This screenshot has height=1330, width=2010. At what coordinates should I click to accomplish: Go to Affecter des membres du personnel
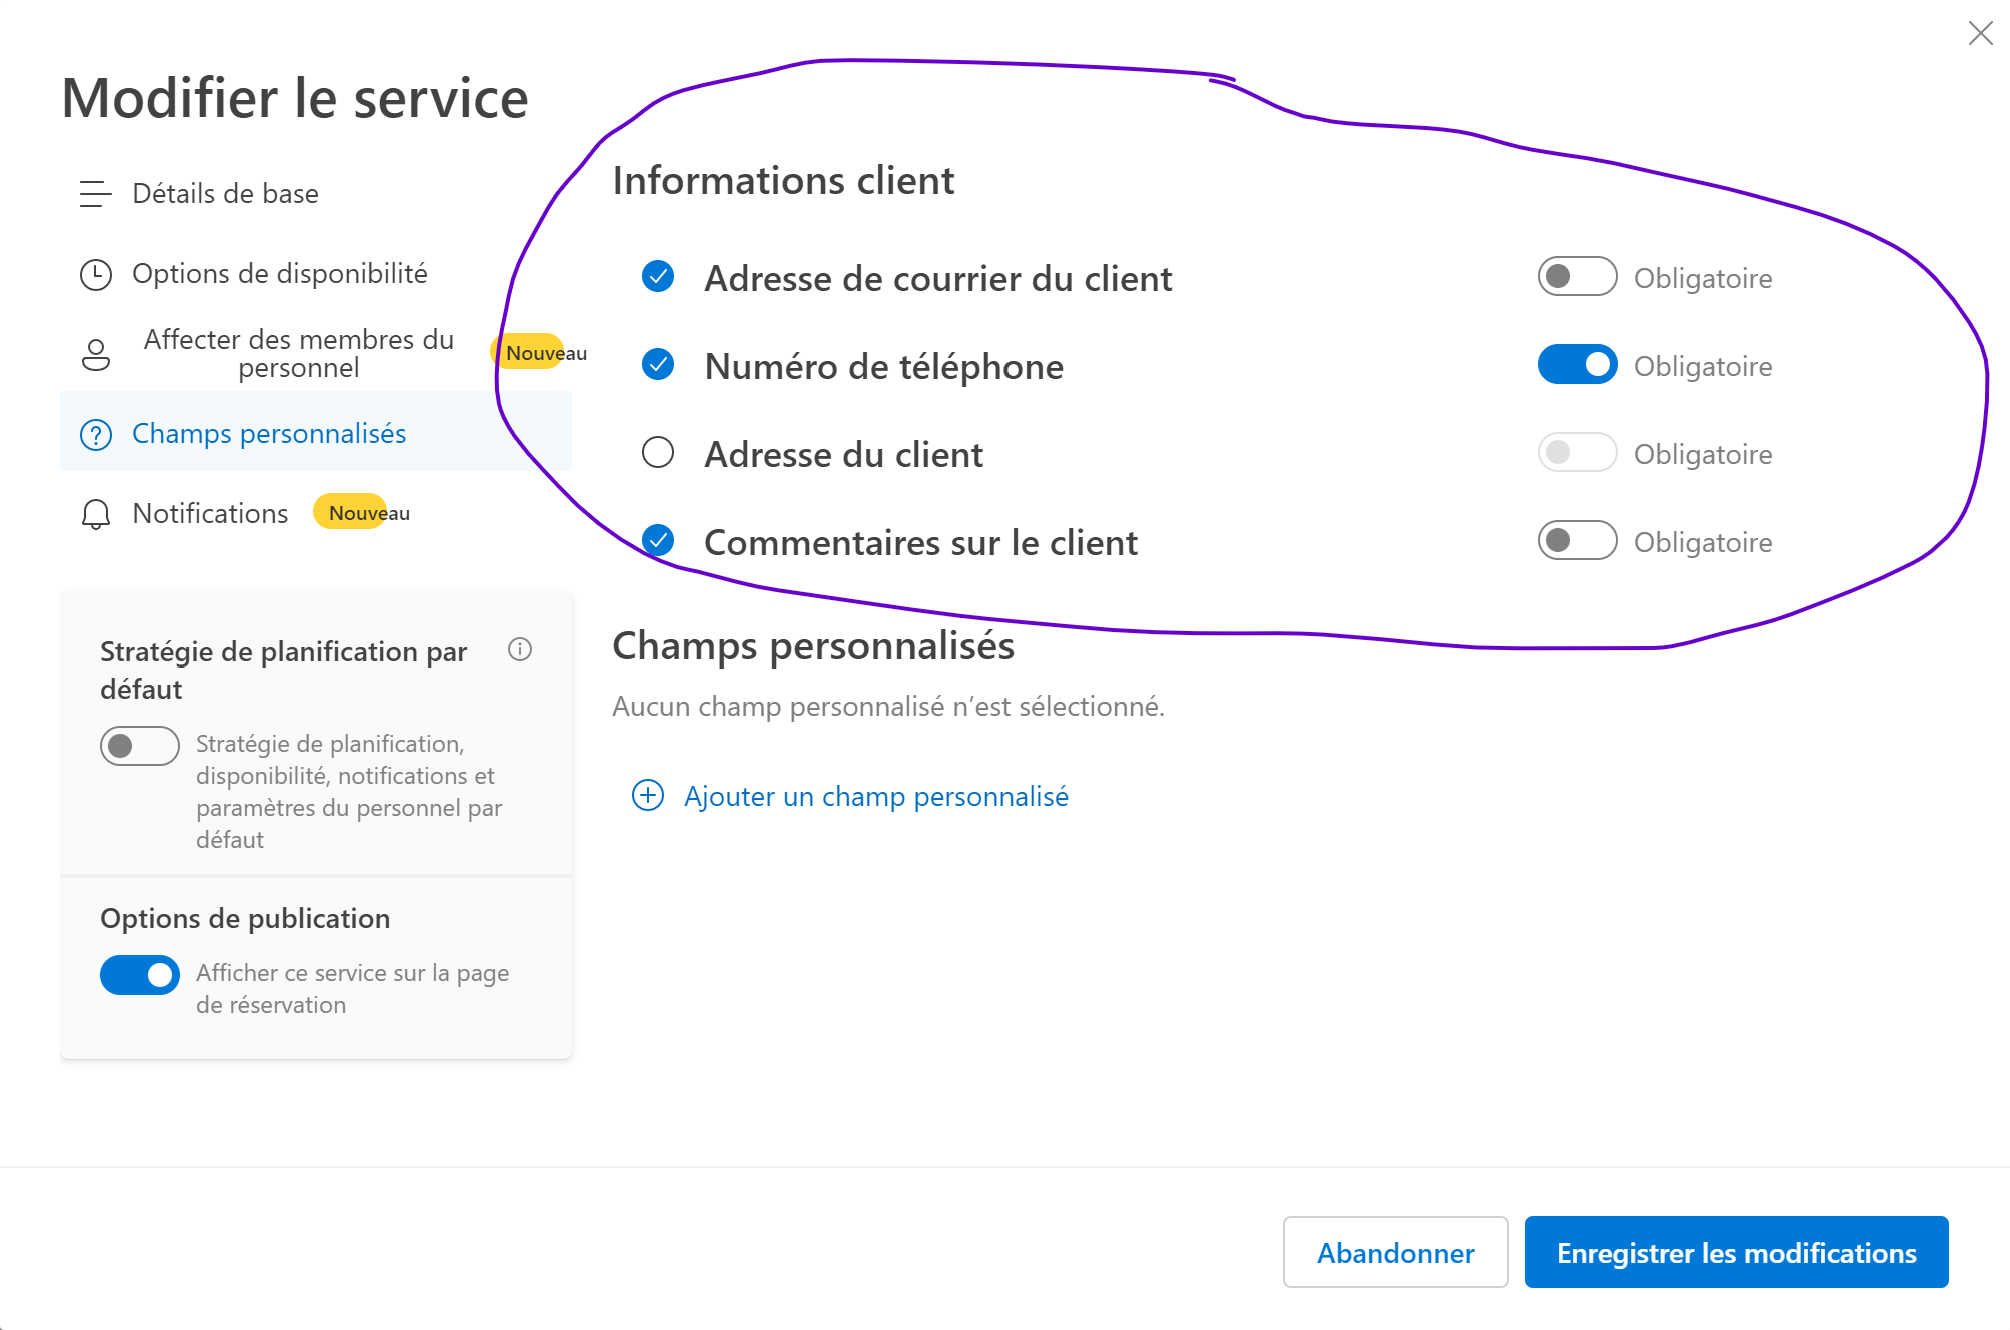tap(316, 354)
